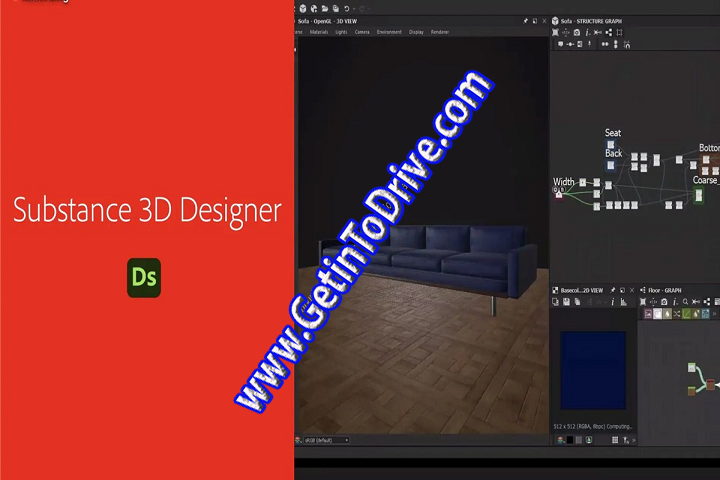Select the green Coarse node
Image resolution: width=720 pixels, height=480 pixels.
699,195
